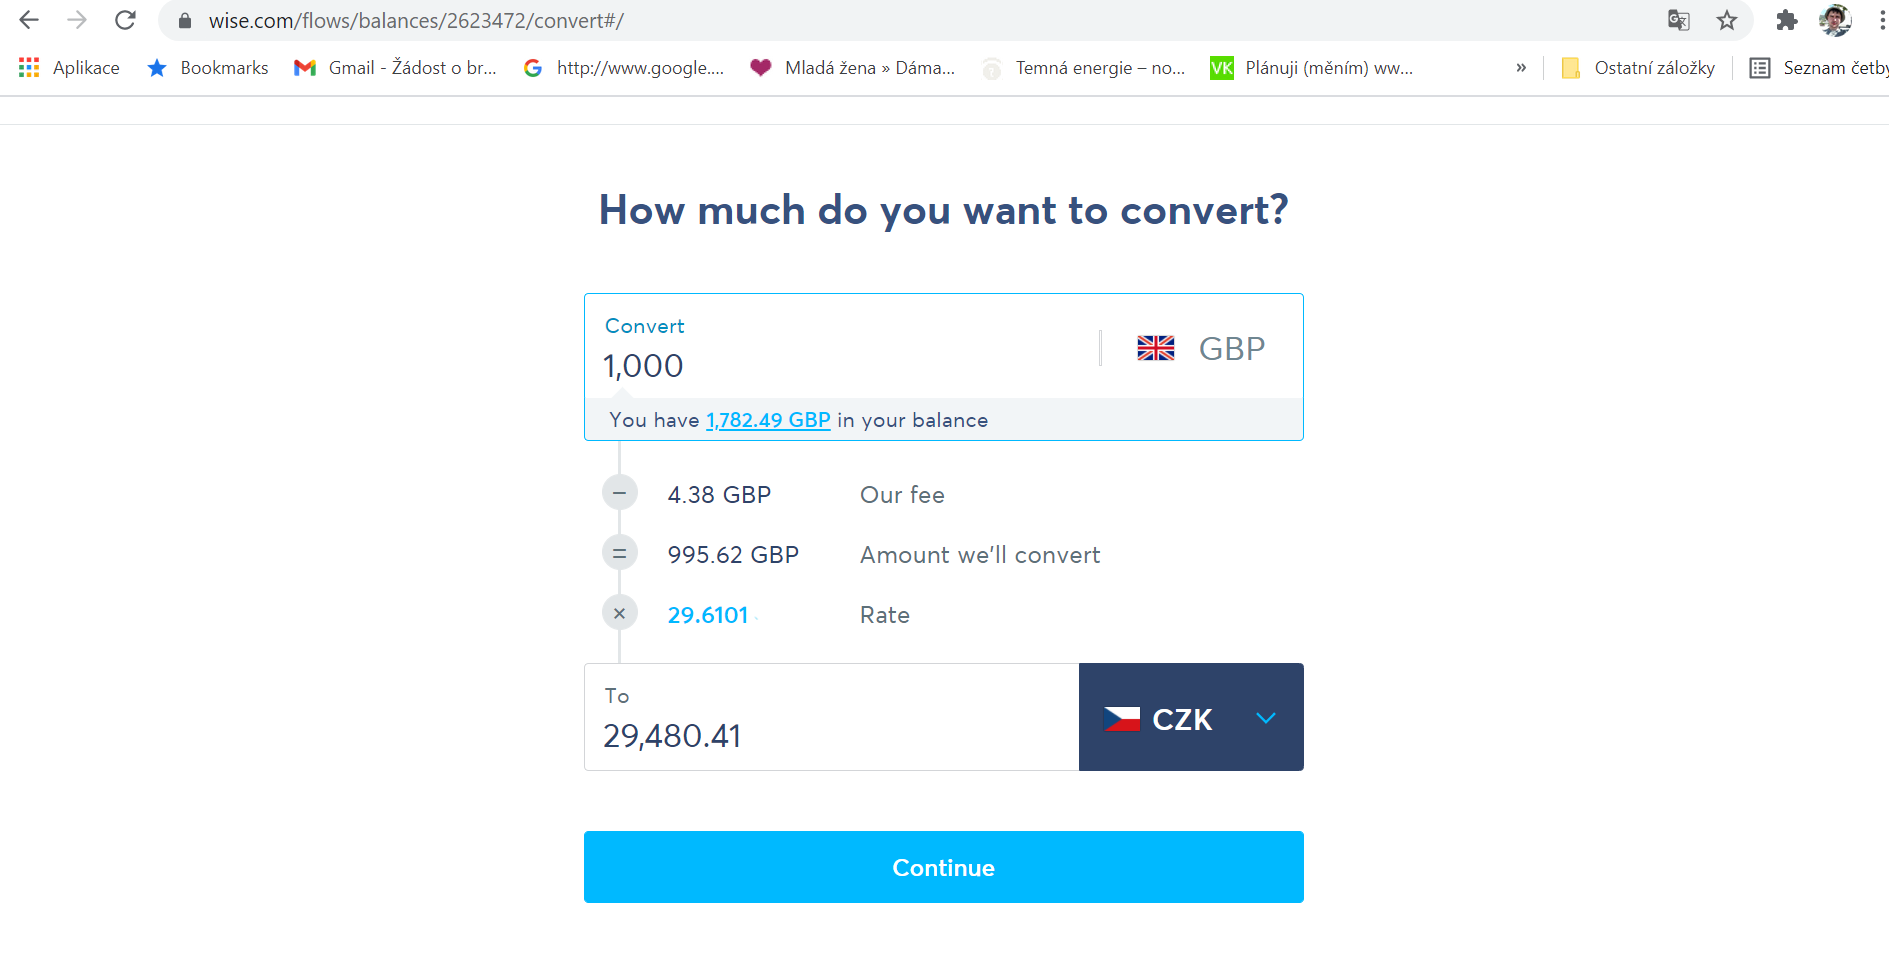Reload the Wise page
The height and width of the screenshot is (954, 1889).
pos(125,20)
